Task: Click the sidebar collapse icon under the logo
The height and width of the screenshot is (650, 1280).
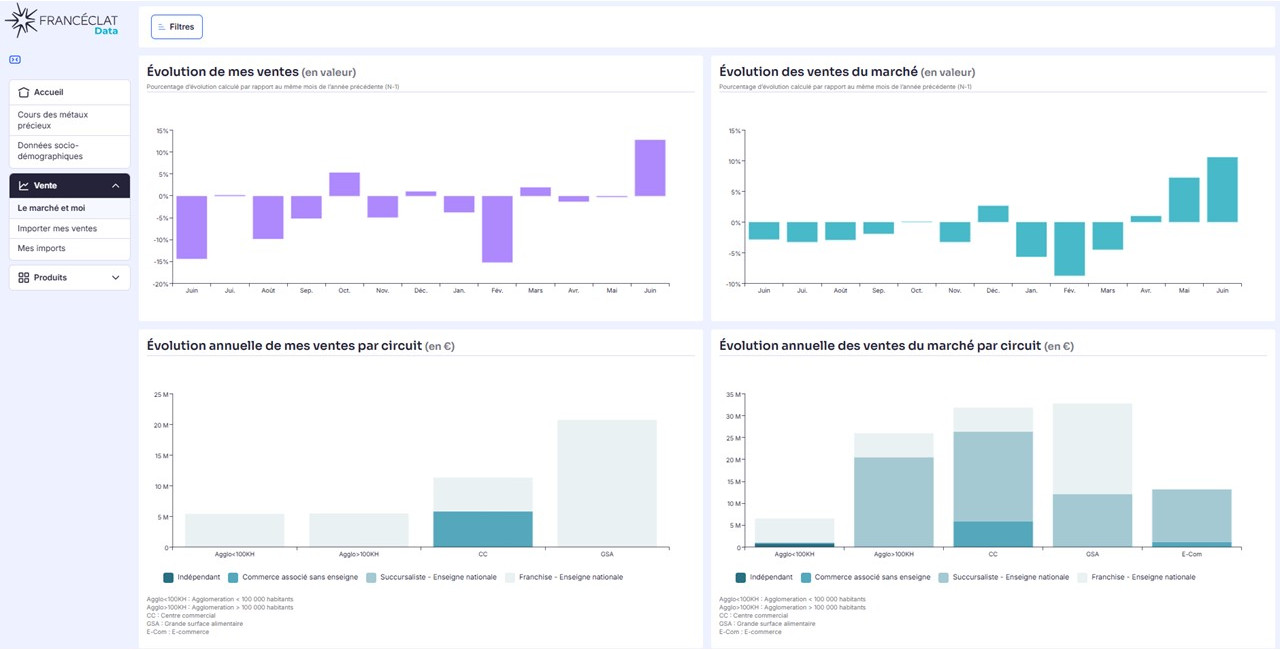Action: point(15,59)
